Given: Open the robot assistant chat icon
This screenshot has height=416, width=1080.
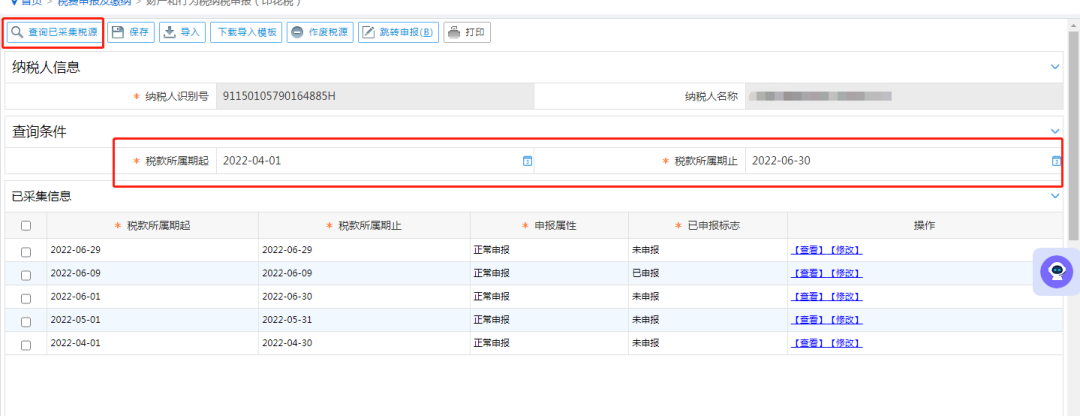Looking at the screenshot, I should [1056, 270].
